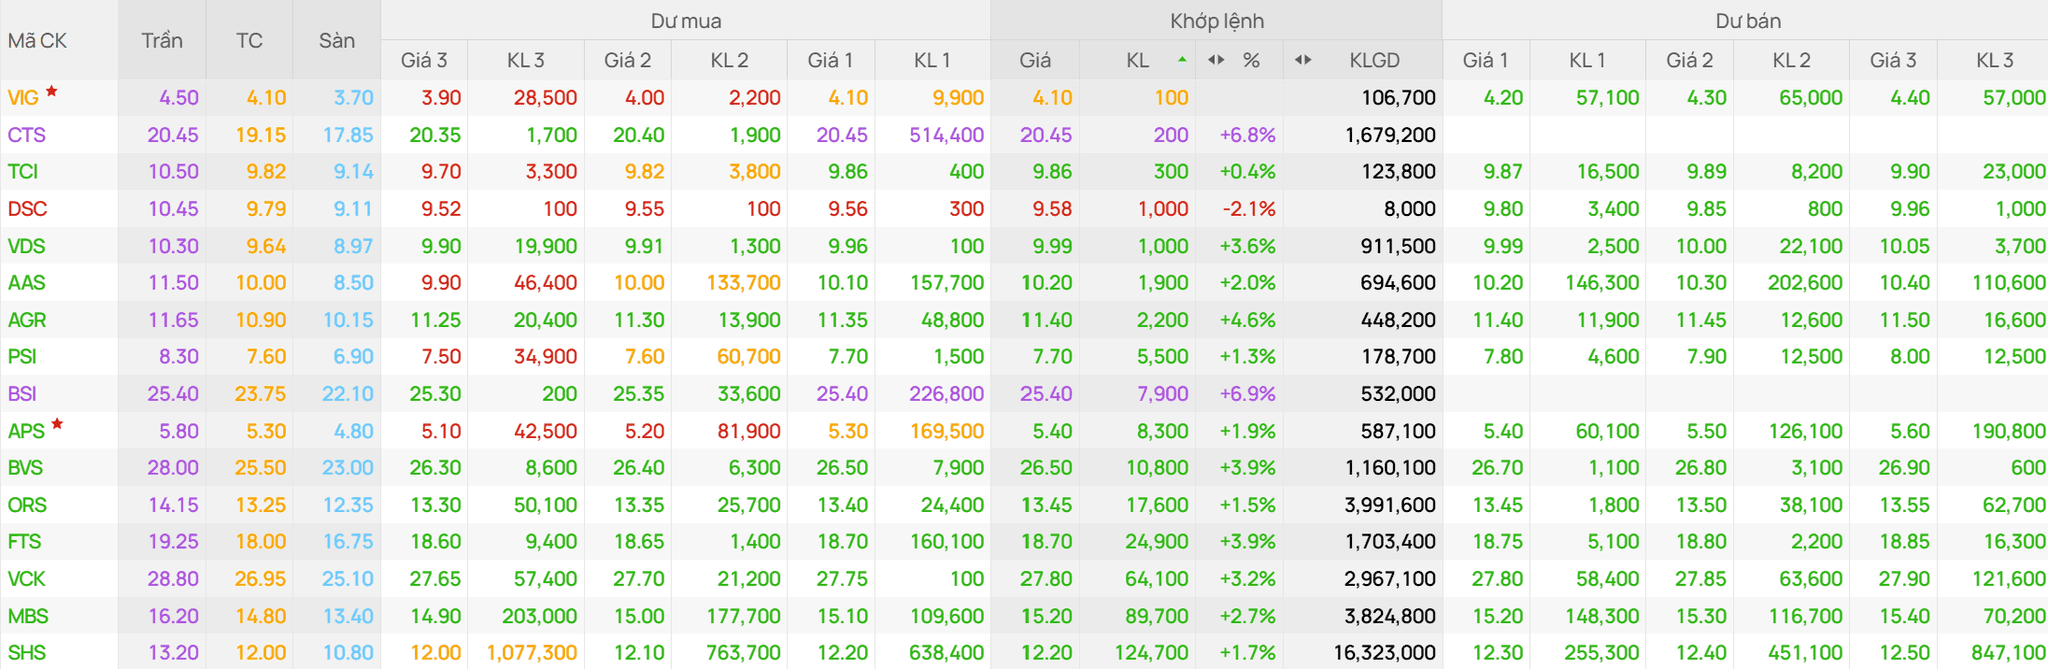This screenshot has height=669, width=2048.
Task: Open the BSI stock symbol
Action: pyautogui.click(x=22, y=394)
